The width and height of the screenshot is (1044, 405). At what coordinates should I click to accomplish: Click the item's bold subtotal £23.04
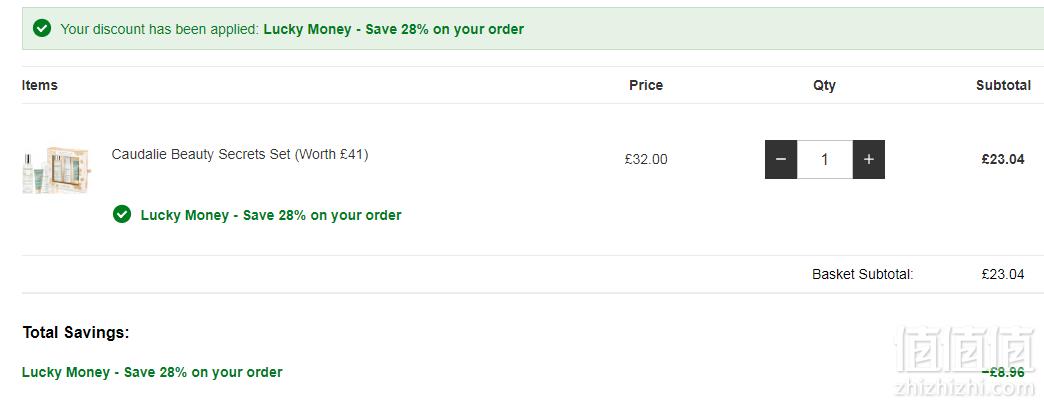click(x=1003, y=159)
